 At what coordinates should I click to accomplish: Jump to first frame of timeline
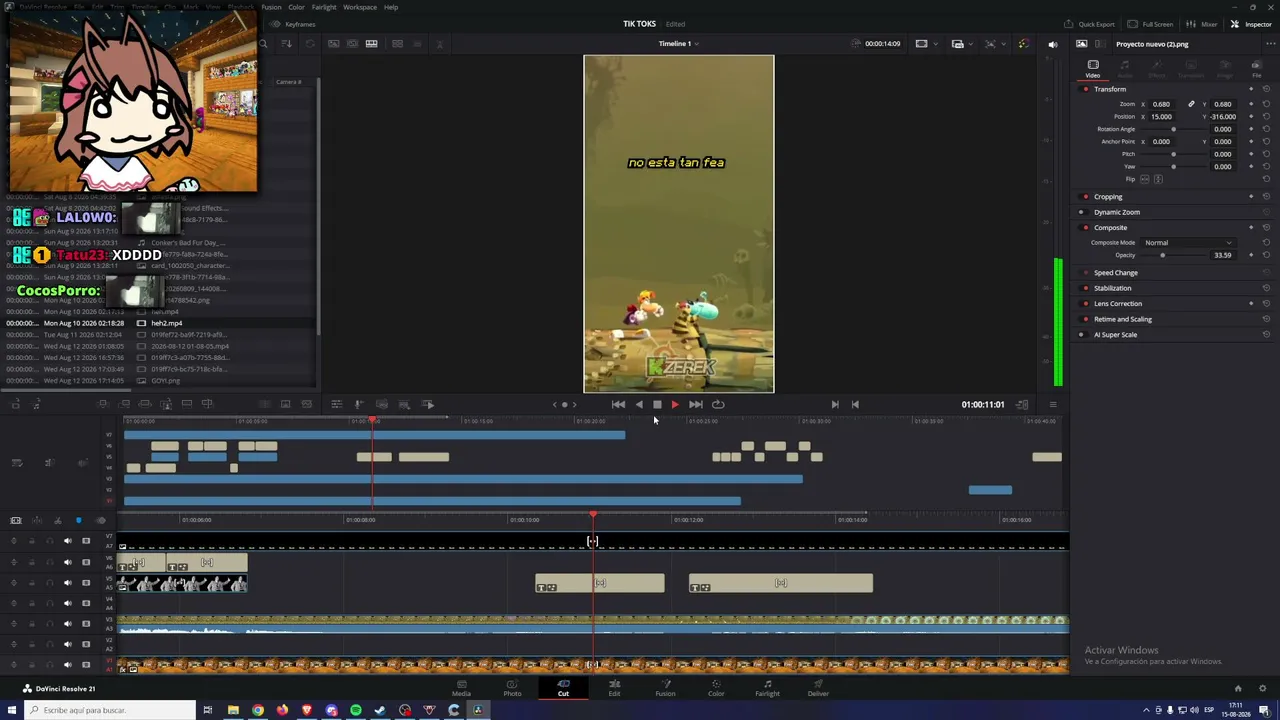tap(618, 405)
